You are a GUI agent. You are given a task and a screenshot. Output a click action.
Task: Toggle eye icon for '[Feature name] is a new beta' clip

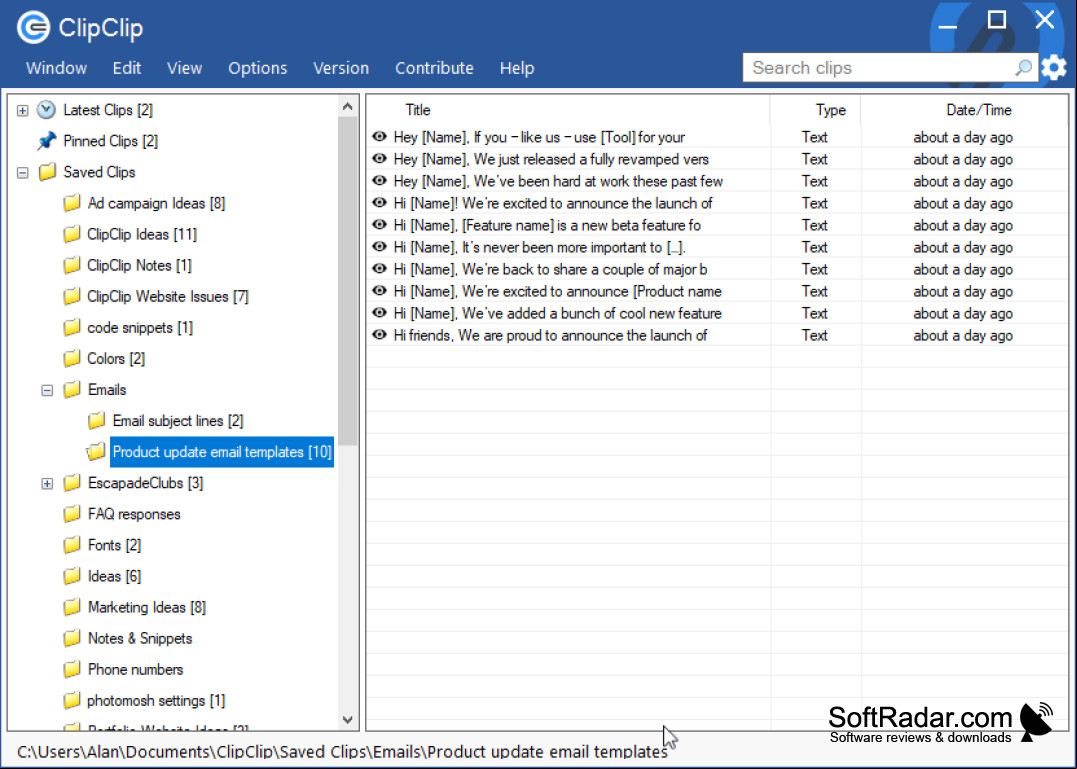[379, 225]
